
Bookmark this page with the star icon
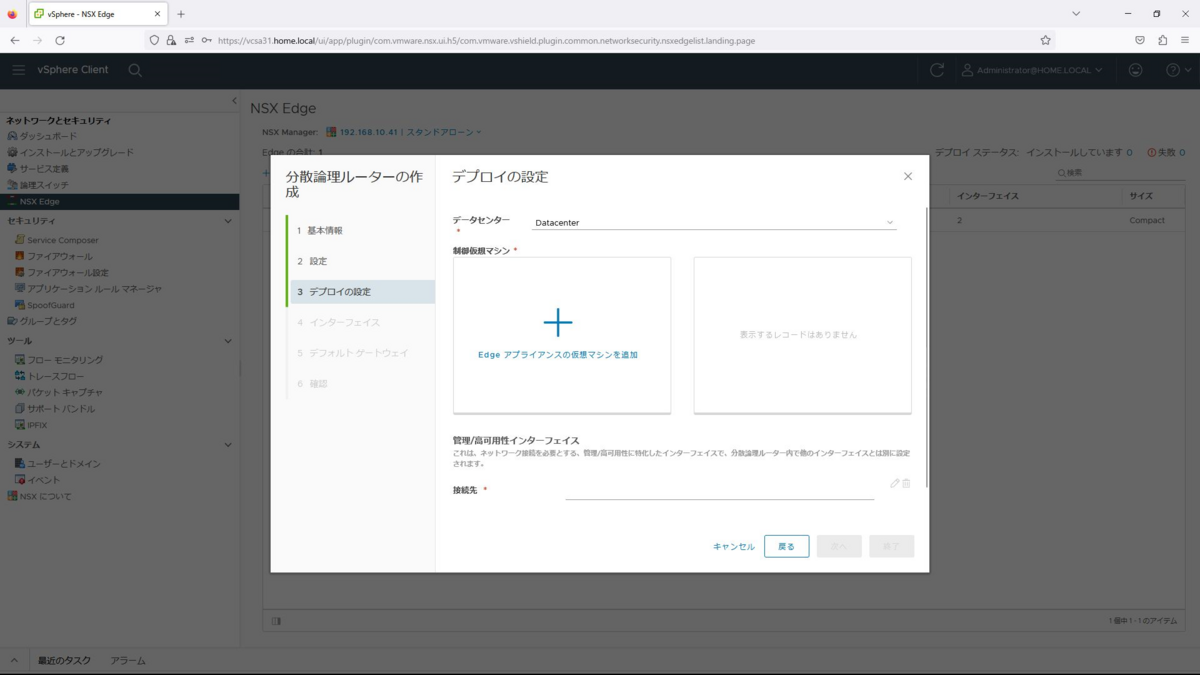(1046, 40)
